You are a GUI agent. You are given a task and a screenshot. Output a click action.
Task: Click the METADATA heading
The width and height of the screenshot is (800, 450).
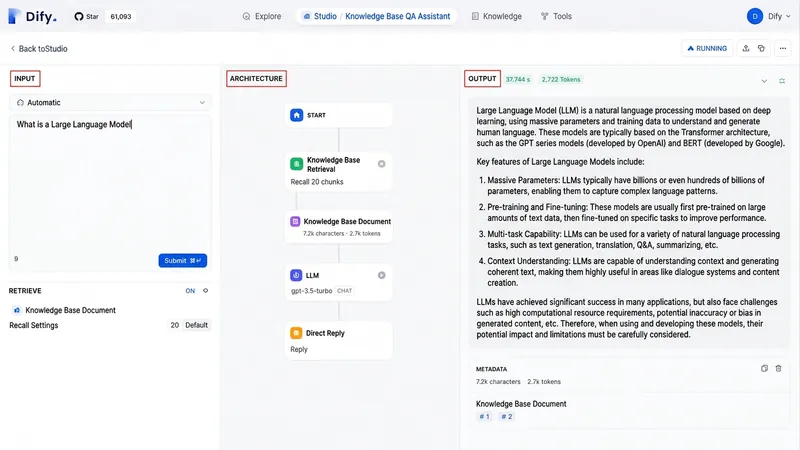491,369
